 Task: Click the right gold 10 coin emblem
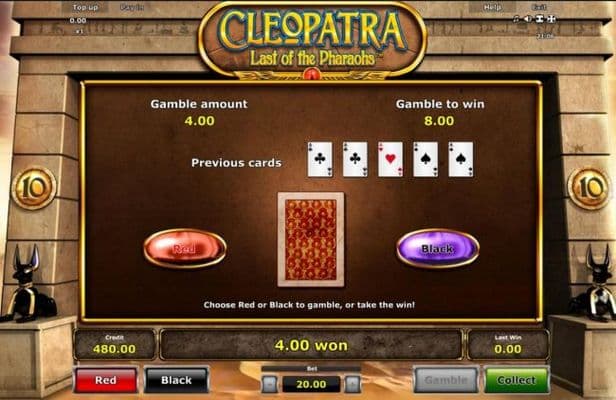point(589,188)
